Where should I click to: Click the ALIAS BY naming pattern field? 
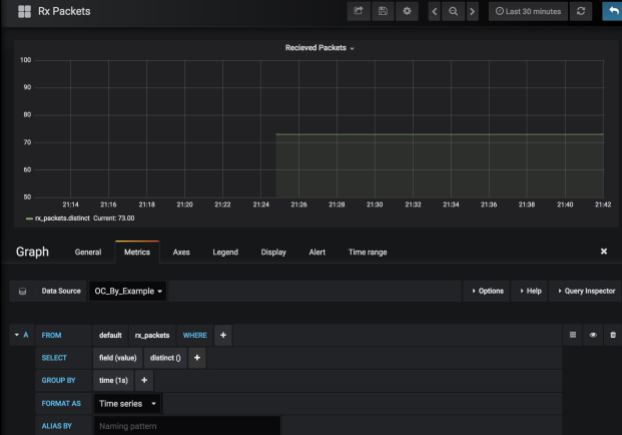(x=187, y=426)
